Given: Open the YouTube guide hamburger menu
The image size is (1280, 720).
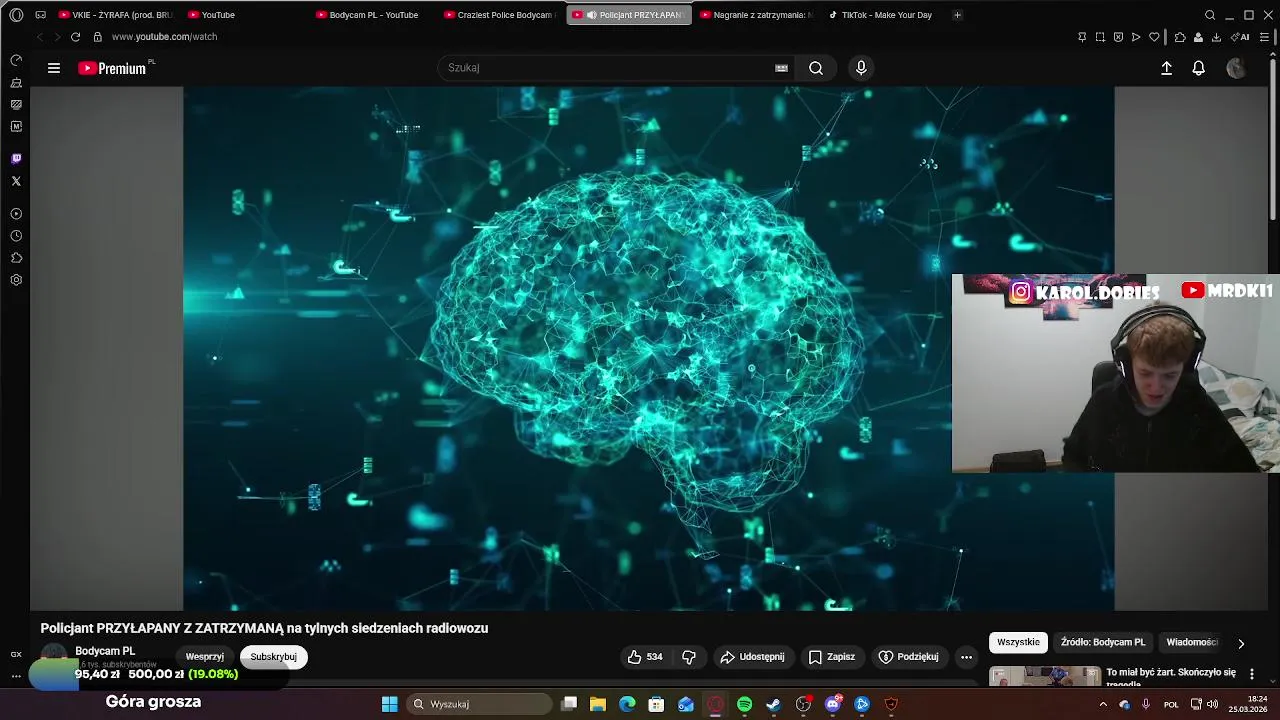Looking at the screenshot, I should [x=54, y=68].
